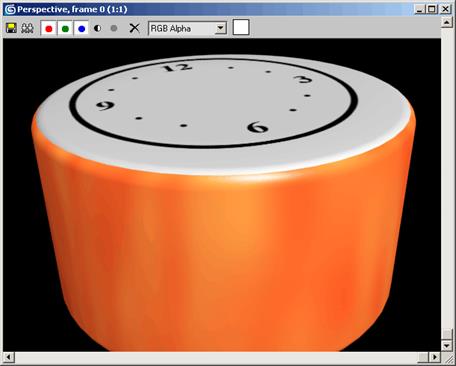Click the horizontal scrollbar right arrow

pyautogui.click(x=435, y=357)
